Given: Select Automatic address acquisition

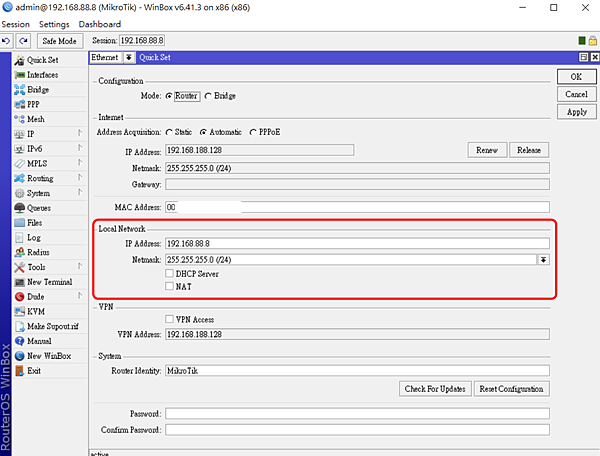Looking at the screenshot, I should 203,132.
